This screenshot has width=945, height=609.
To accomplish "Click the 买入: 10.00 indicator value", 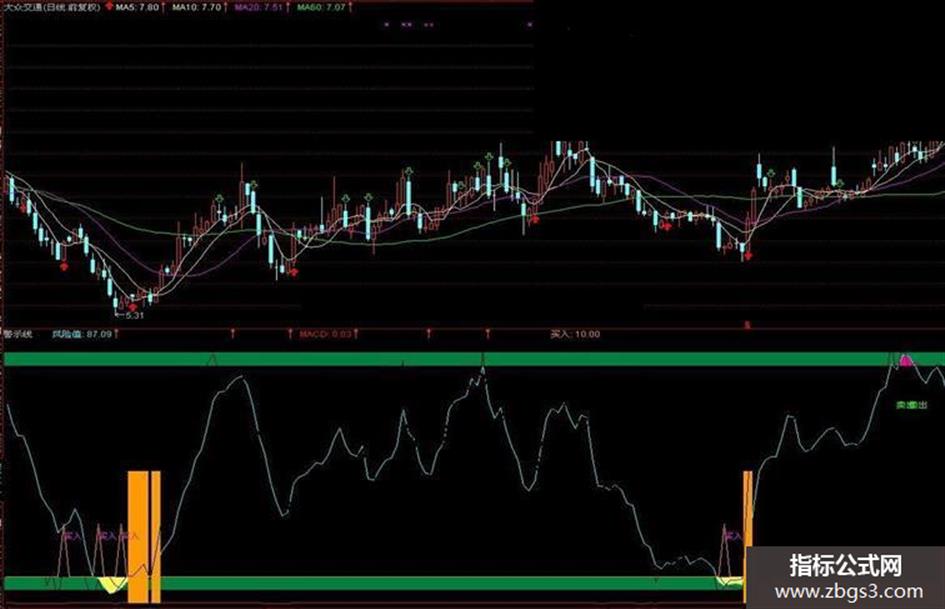I will pos(575,333).
